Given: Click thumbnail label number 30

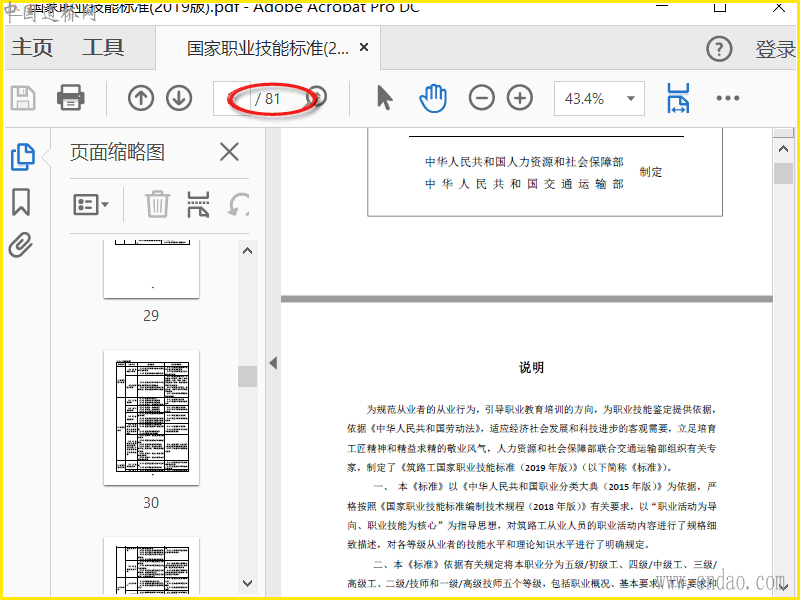Looking at the screenshot, I should [151, 503].
